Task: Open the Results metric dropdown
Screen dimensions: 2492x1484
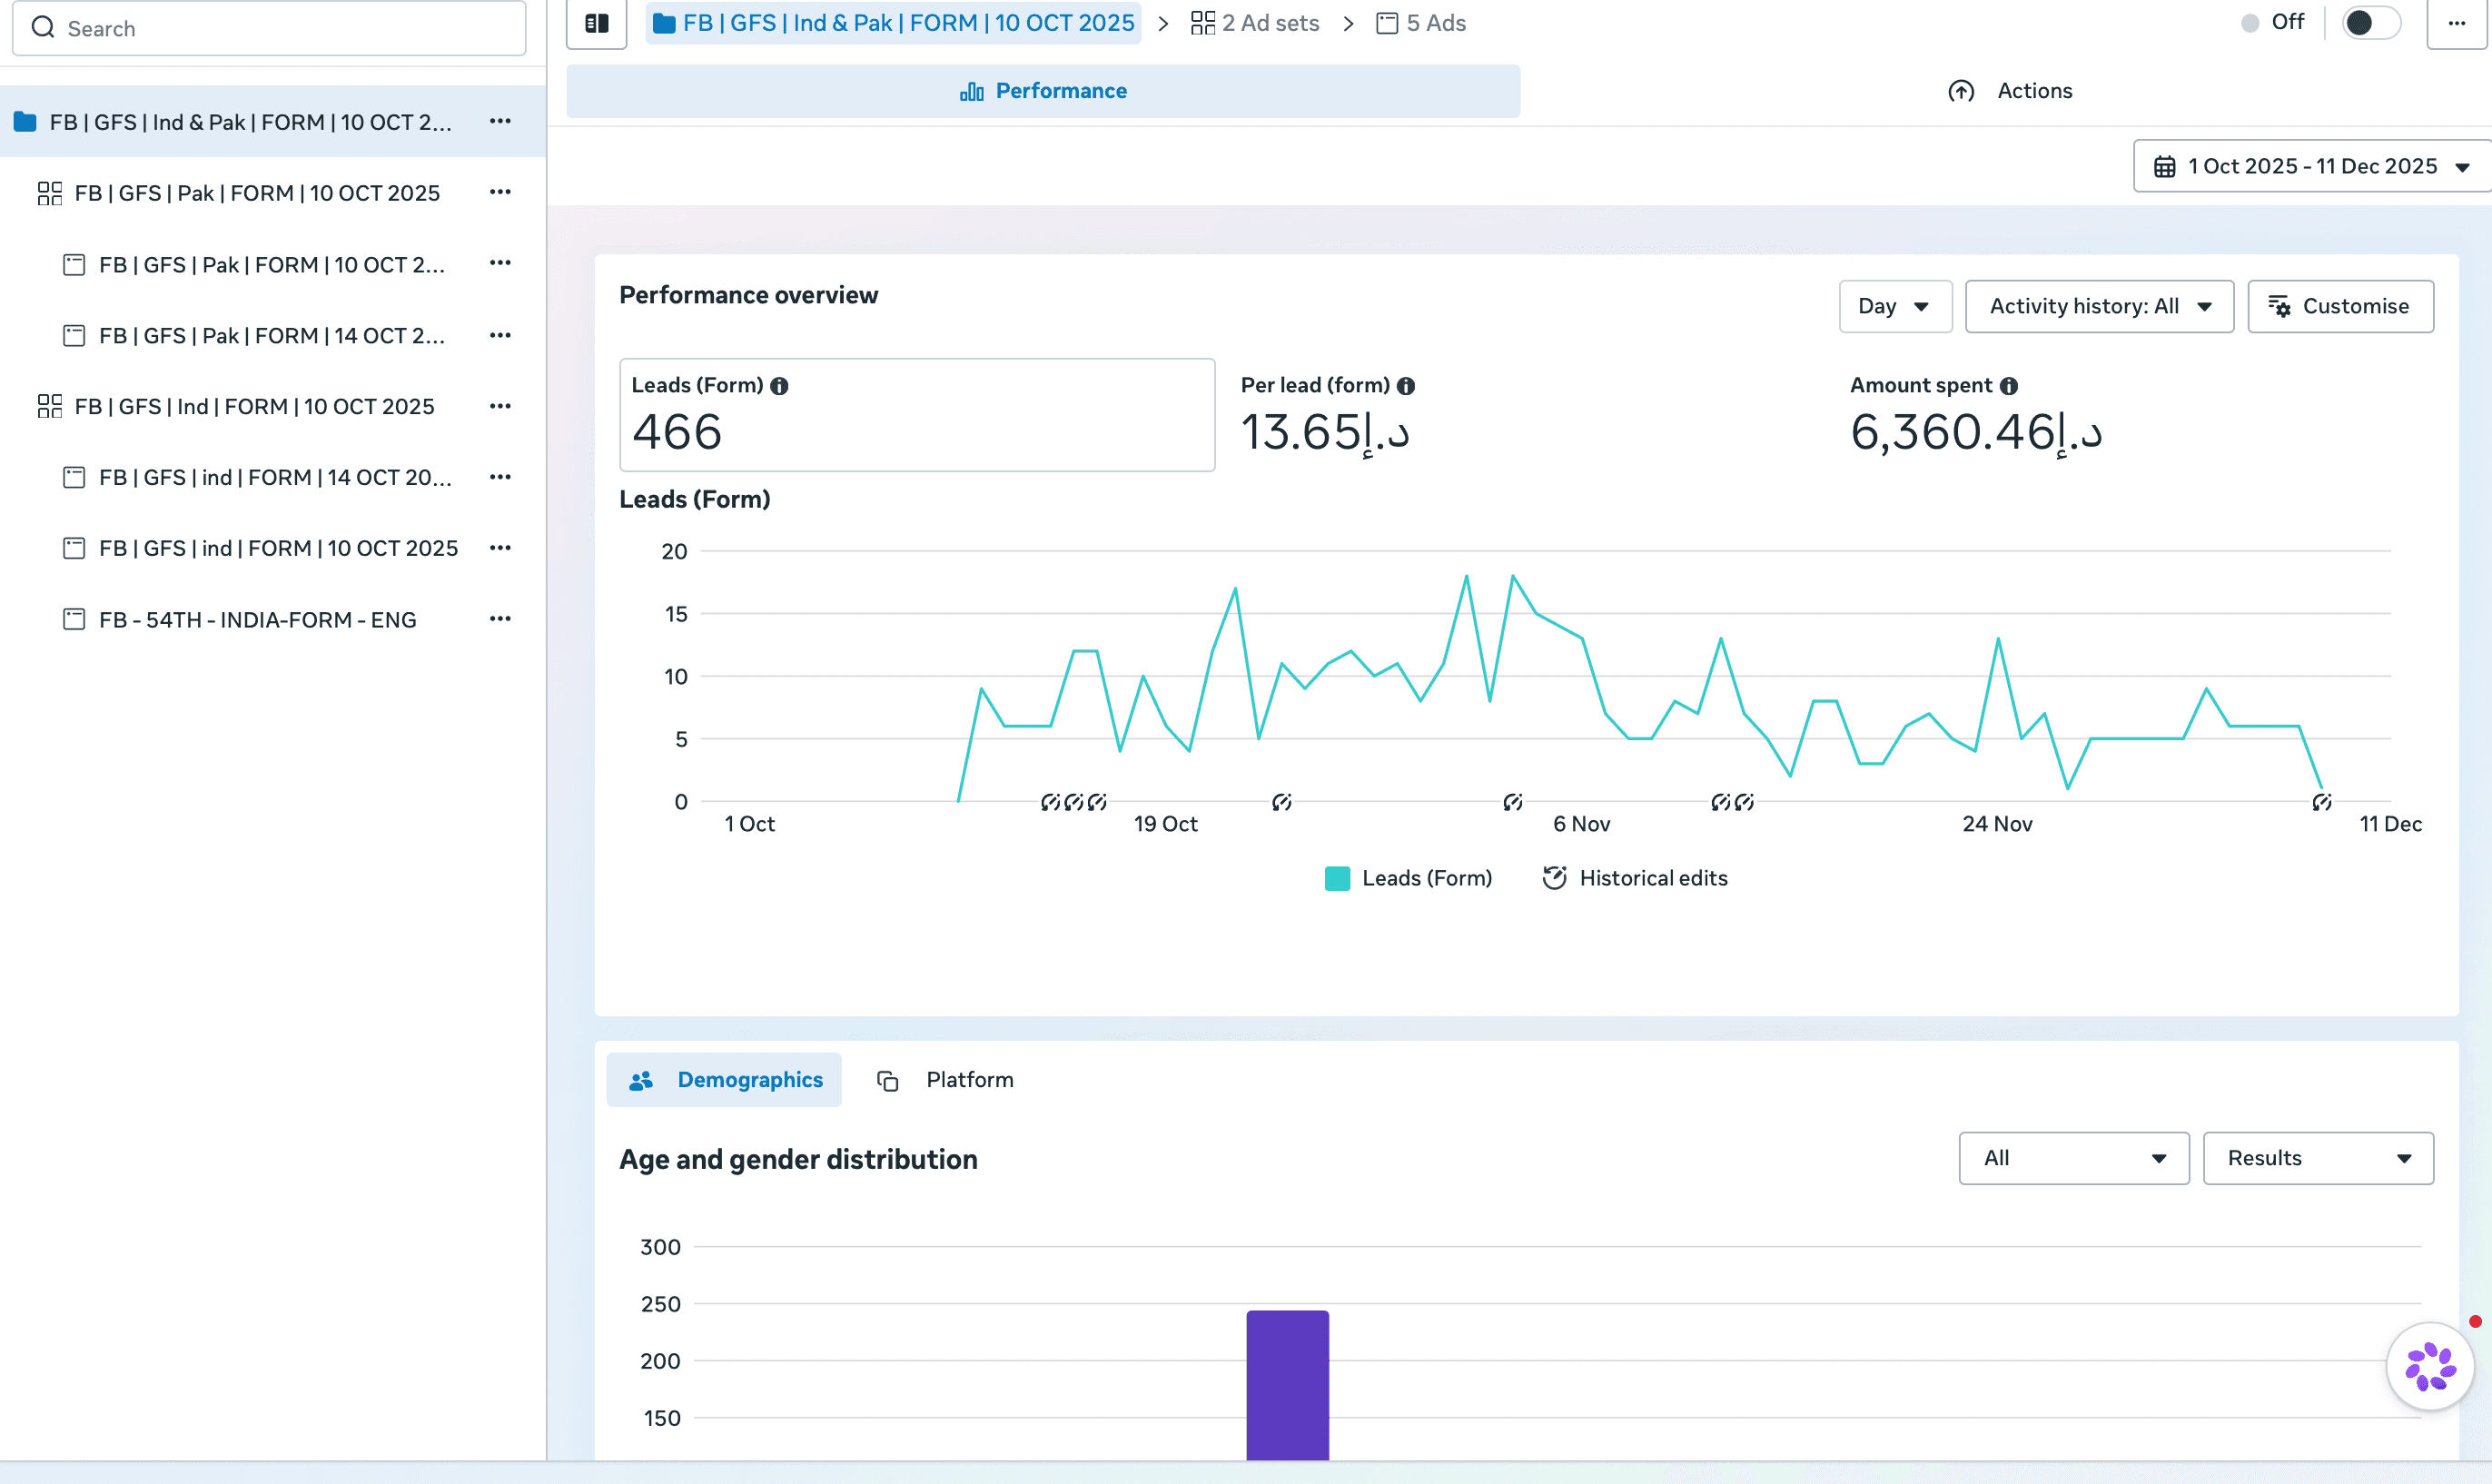Action: click(2318, 1158)
